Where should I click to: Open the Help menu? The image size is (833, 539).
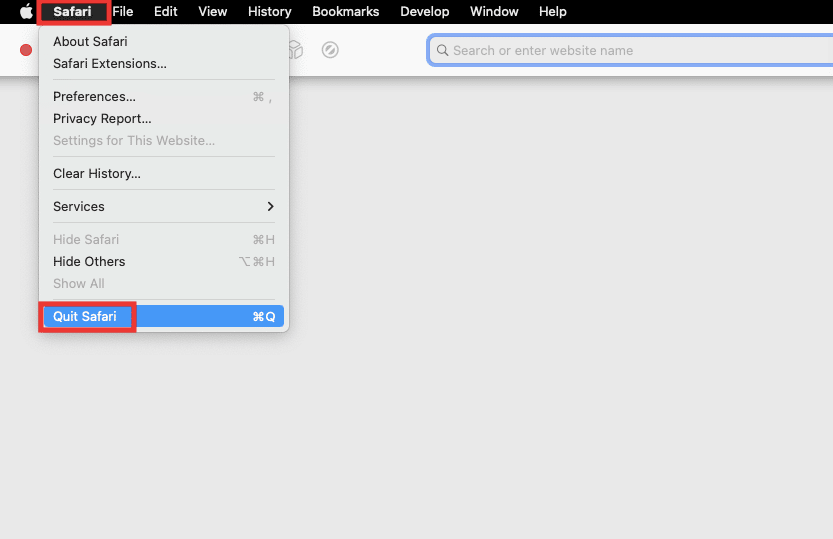[552, 11]
